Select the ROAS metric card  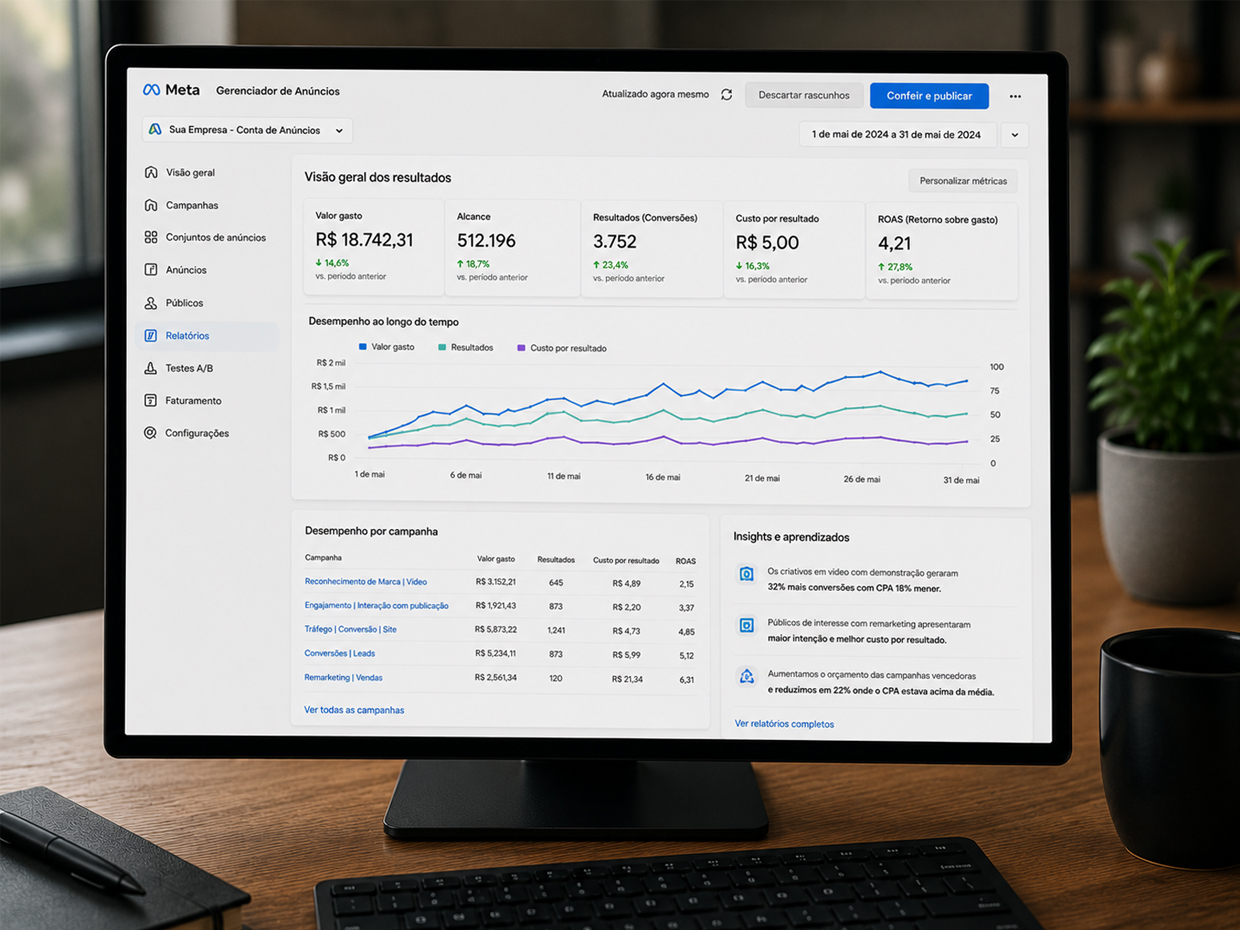(x=942, y=251)
